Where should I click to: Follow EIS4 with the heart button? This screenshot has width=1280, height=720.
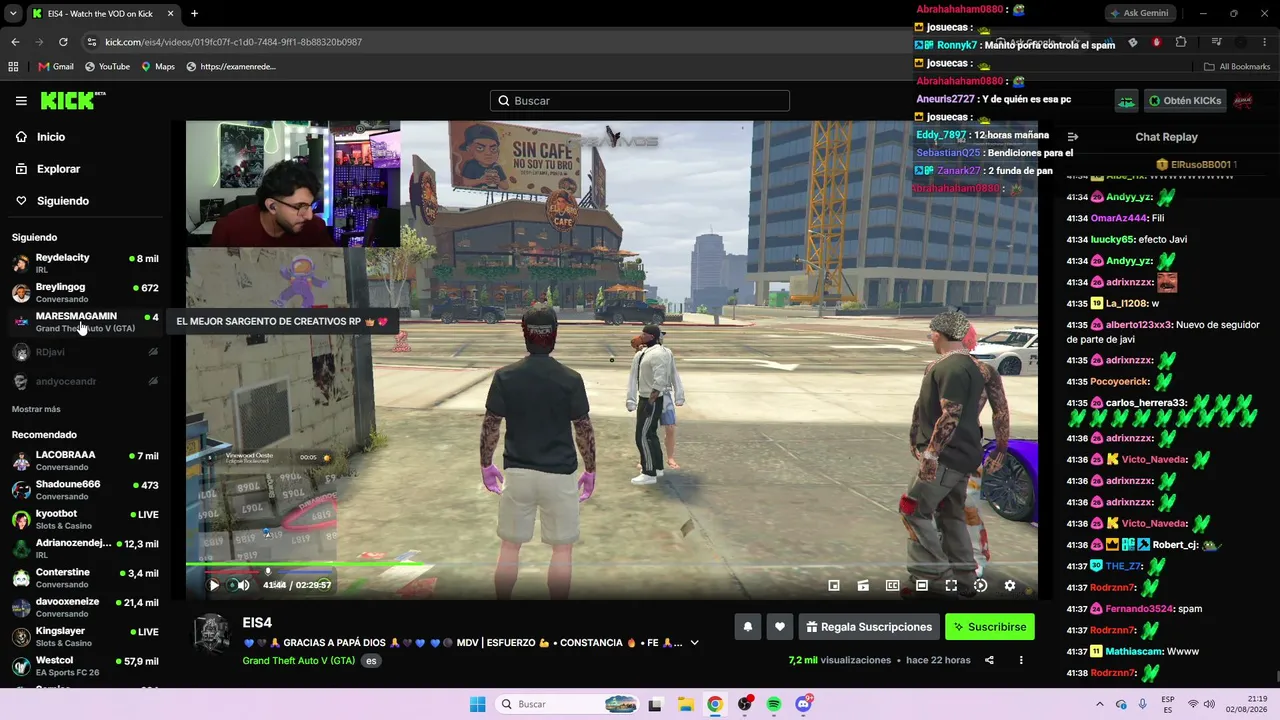pos(780,627)
